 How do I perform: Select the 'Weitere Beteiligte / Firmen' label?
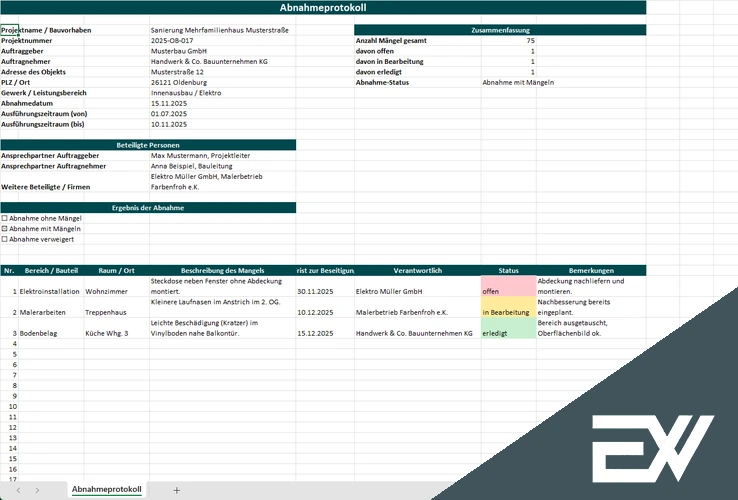(x=46, y=187)
